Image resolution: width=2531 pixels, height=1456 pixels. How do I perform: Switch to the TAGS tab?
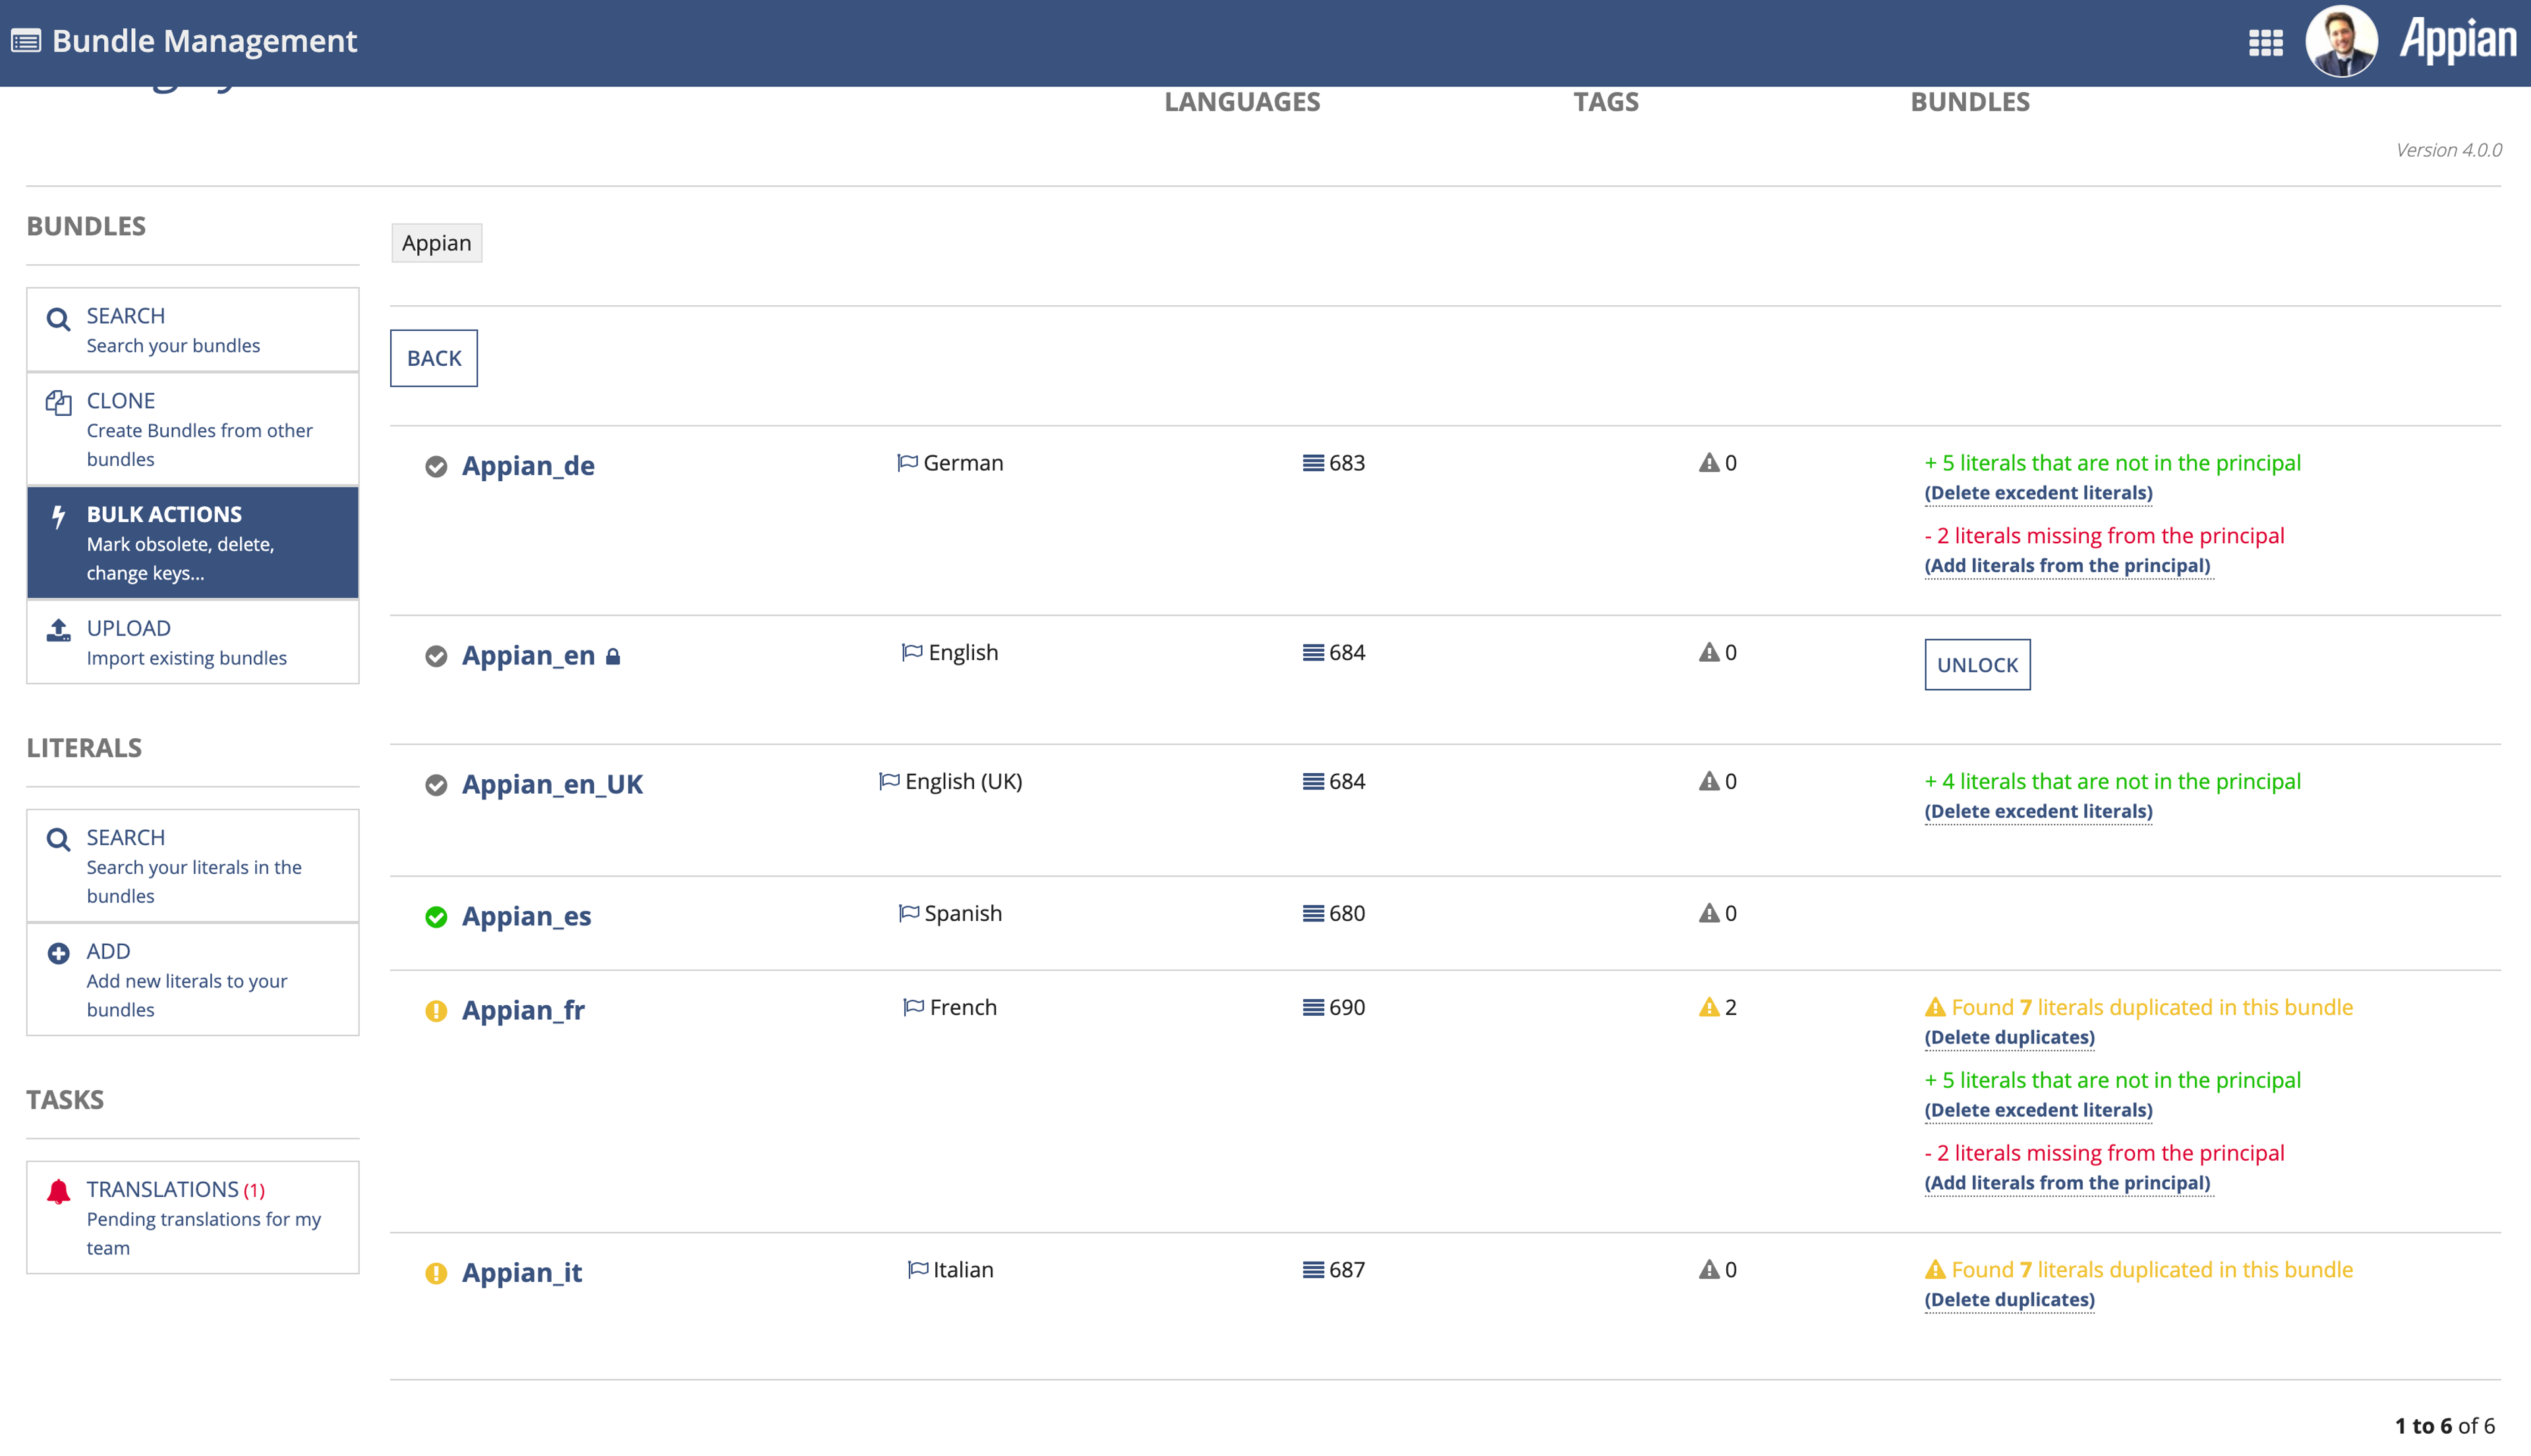(1606, 102)
